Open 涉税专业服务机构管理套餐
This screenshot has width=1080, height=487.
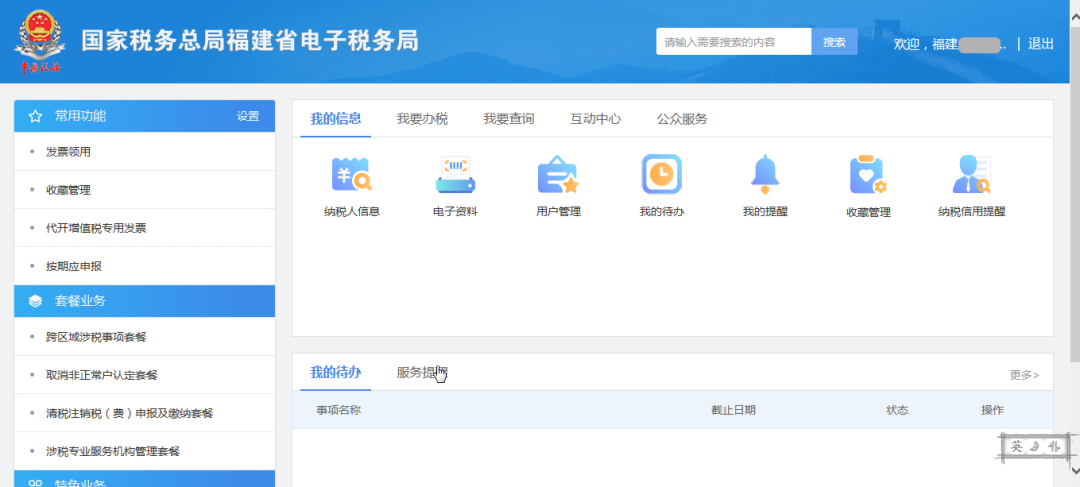coord(113,451)
